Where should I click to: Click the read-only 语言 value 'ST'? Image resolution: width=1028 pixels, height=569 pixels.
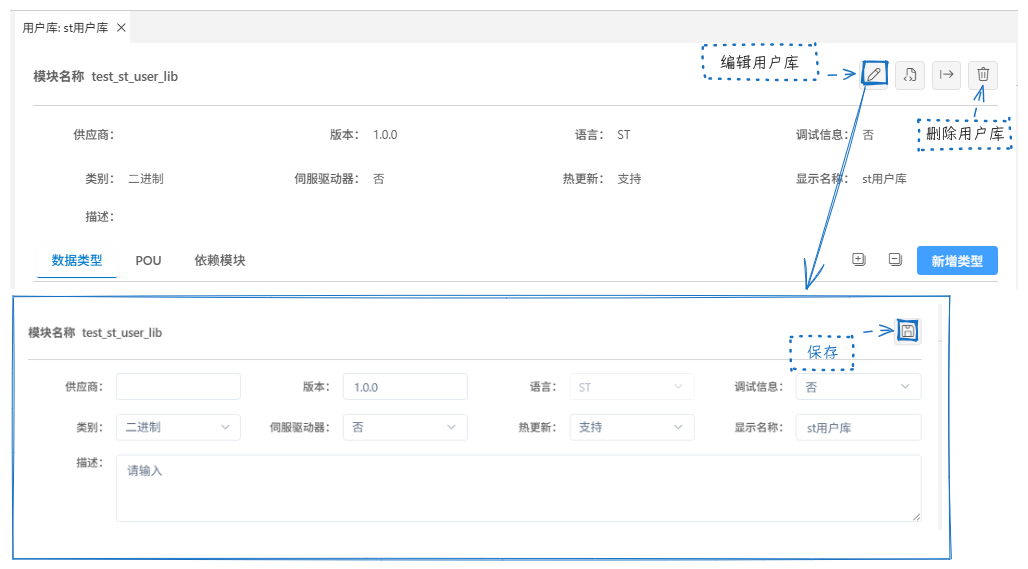[x=623, y=135]
